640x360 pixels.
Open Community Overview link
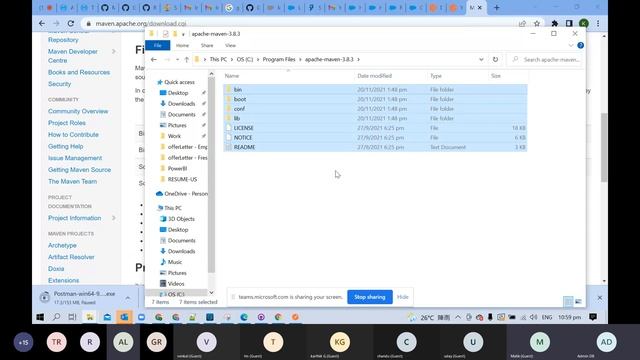(x=78, y=111)
